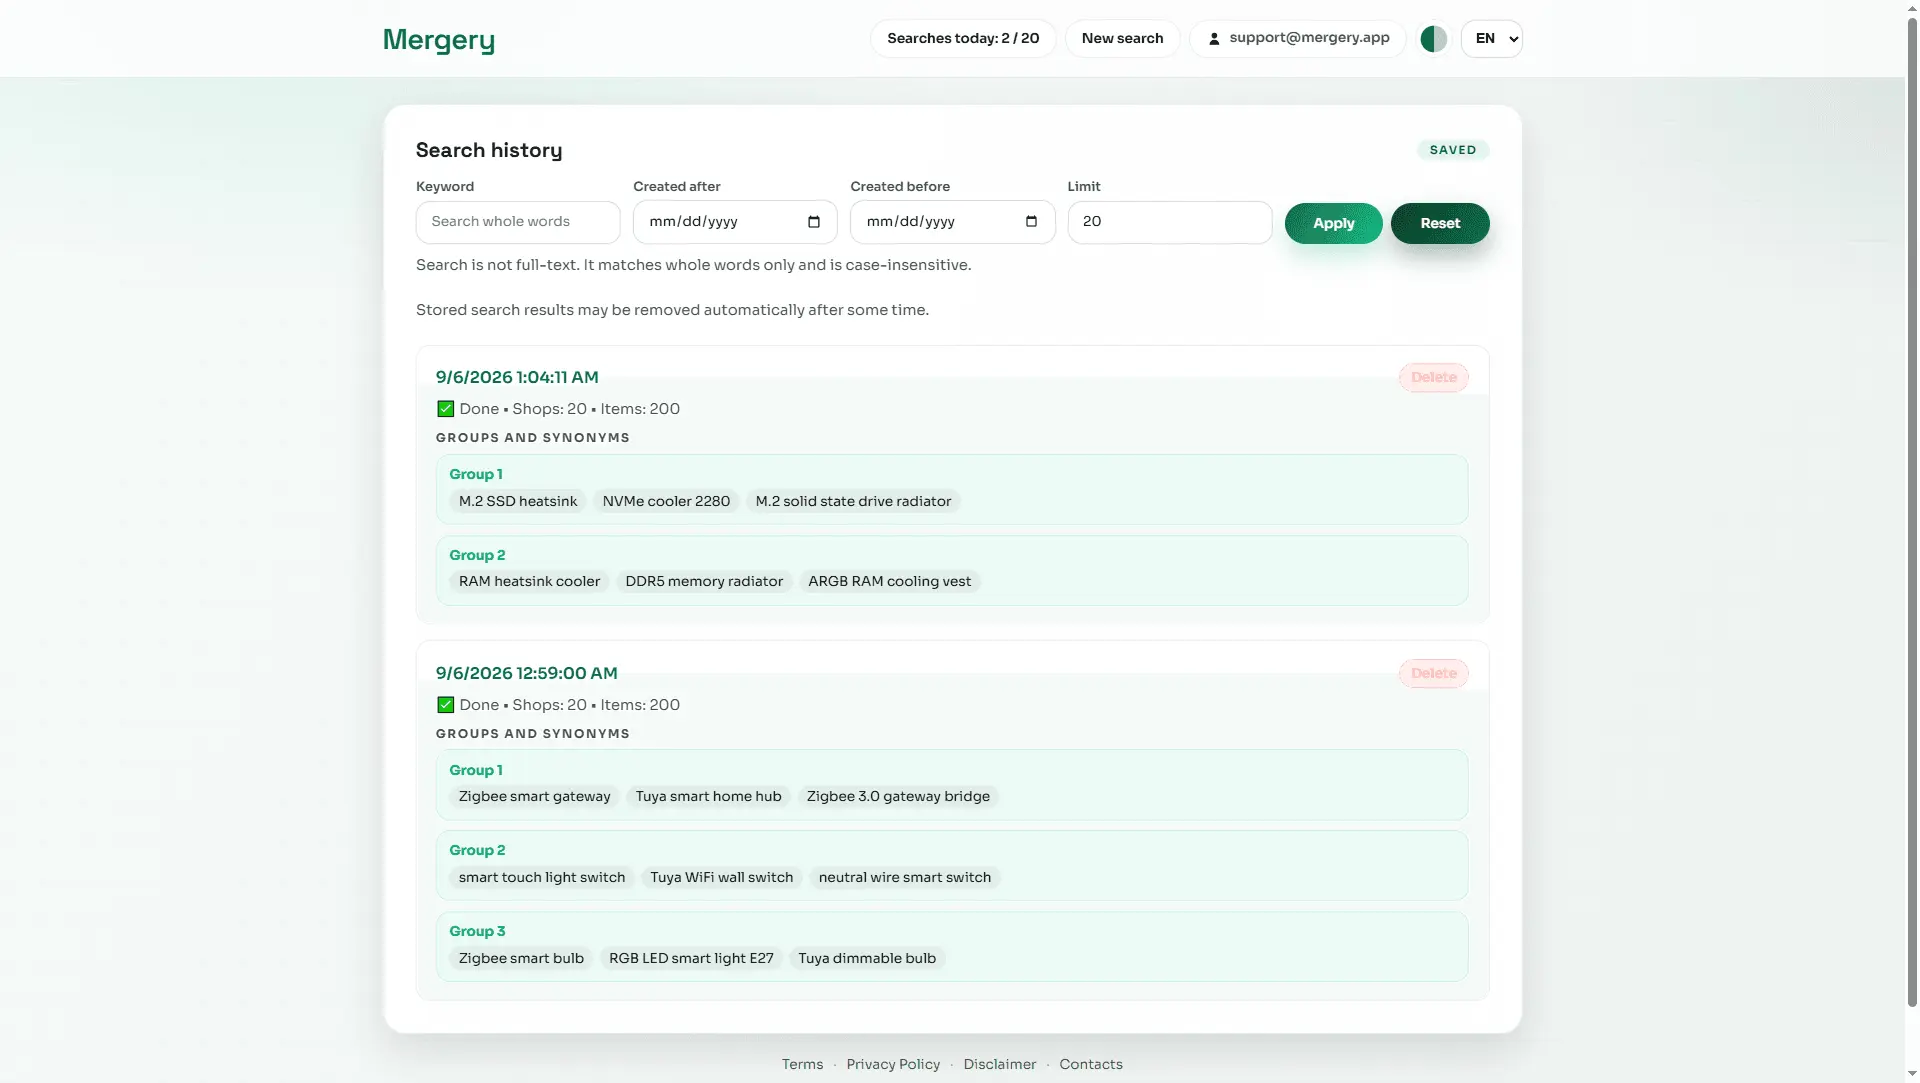Click the user icon beside support@mergery.app

click(1214, 39)
